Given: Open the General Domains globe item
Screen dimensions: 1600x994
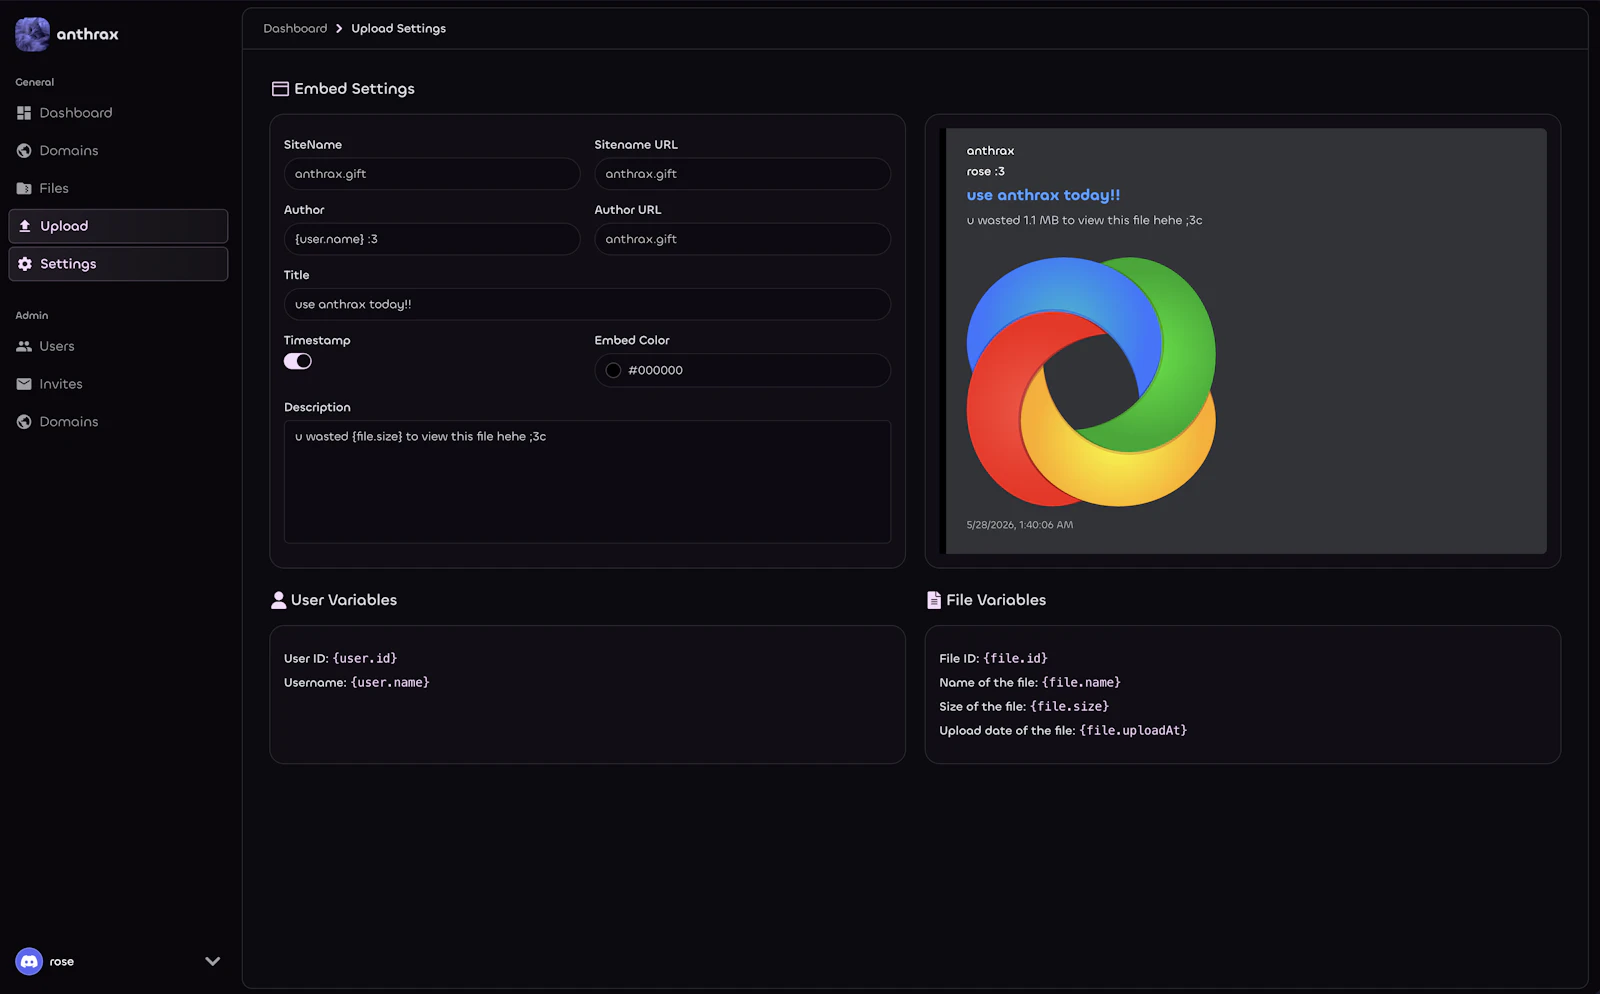Looking at the screenshot, I should click(x=24, y=151).
